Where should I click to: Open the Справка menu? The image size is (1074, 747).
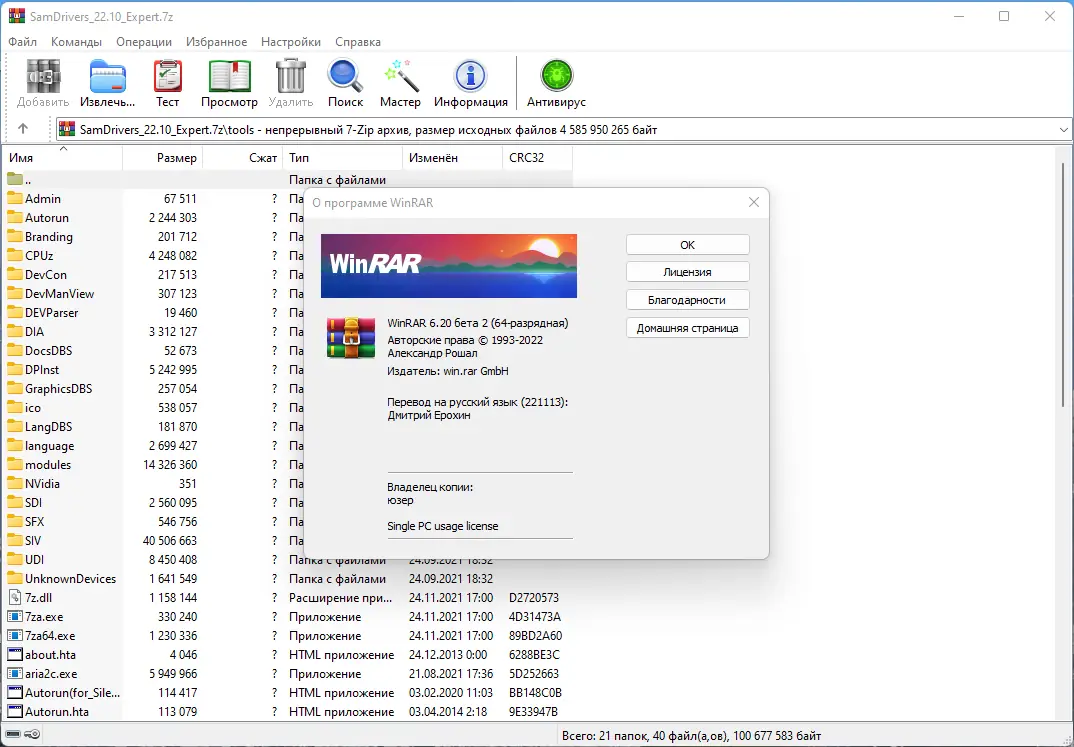click(358, 42)
